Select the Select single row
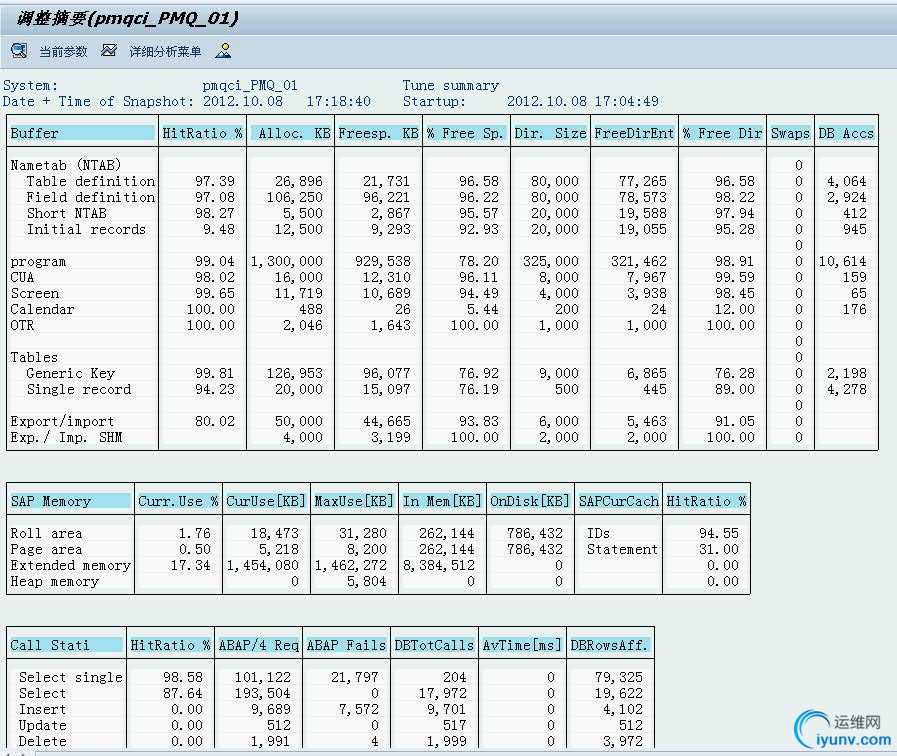Viewport: 897px width, 756px height. point(330,678)
